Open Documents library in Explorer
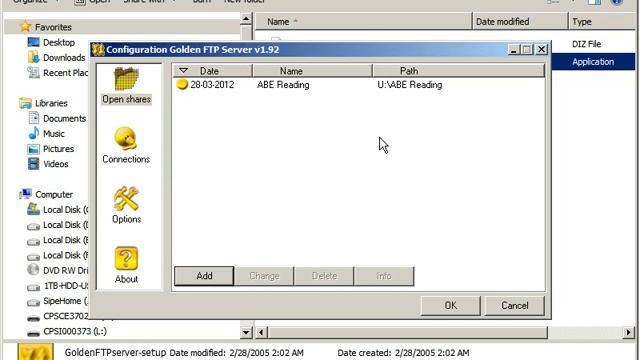Viewport: 640px width, 360px height. tap(64, 118)
